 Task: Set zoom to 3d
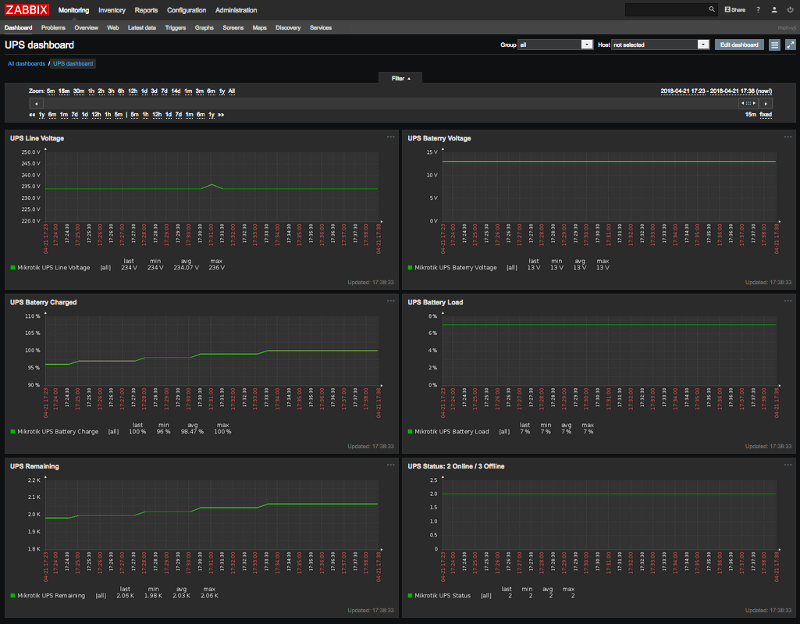[154, 91]
